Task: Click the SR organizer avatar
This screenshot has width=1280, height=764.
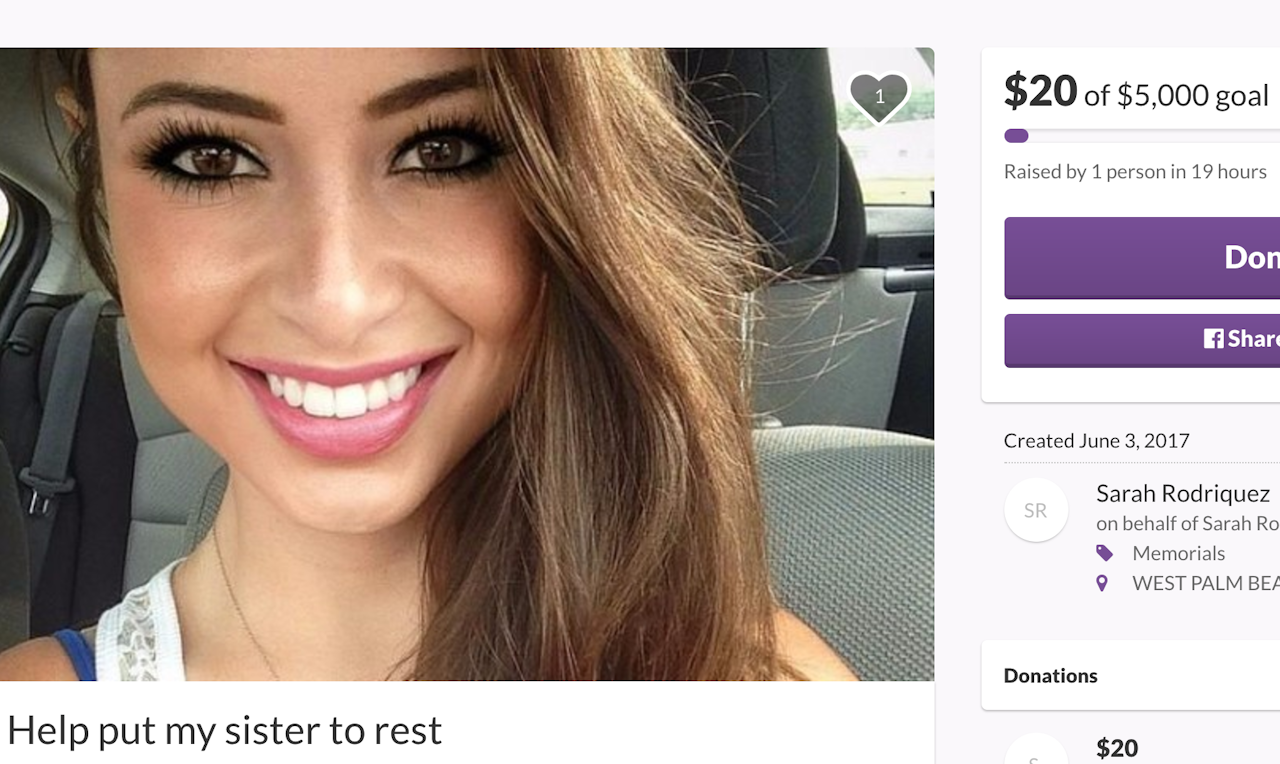Action: pos(1036,510)
